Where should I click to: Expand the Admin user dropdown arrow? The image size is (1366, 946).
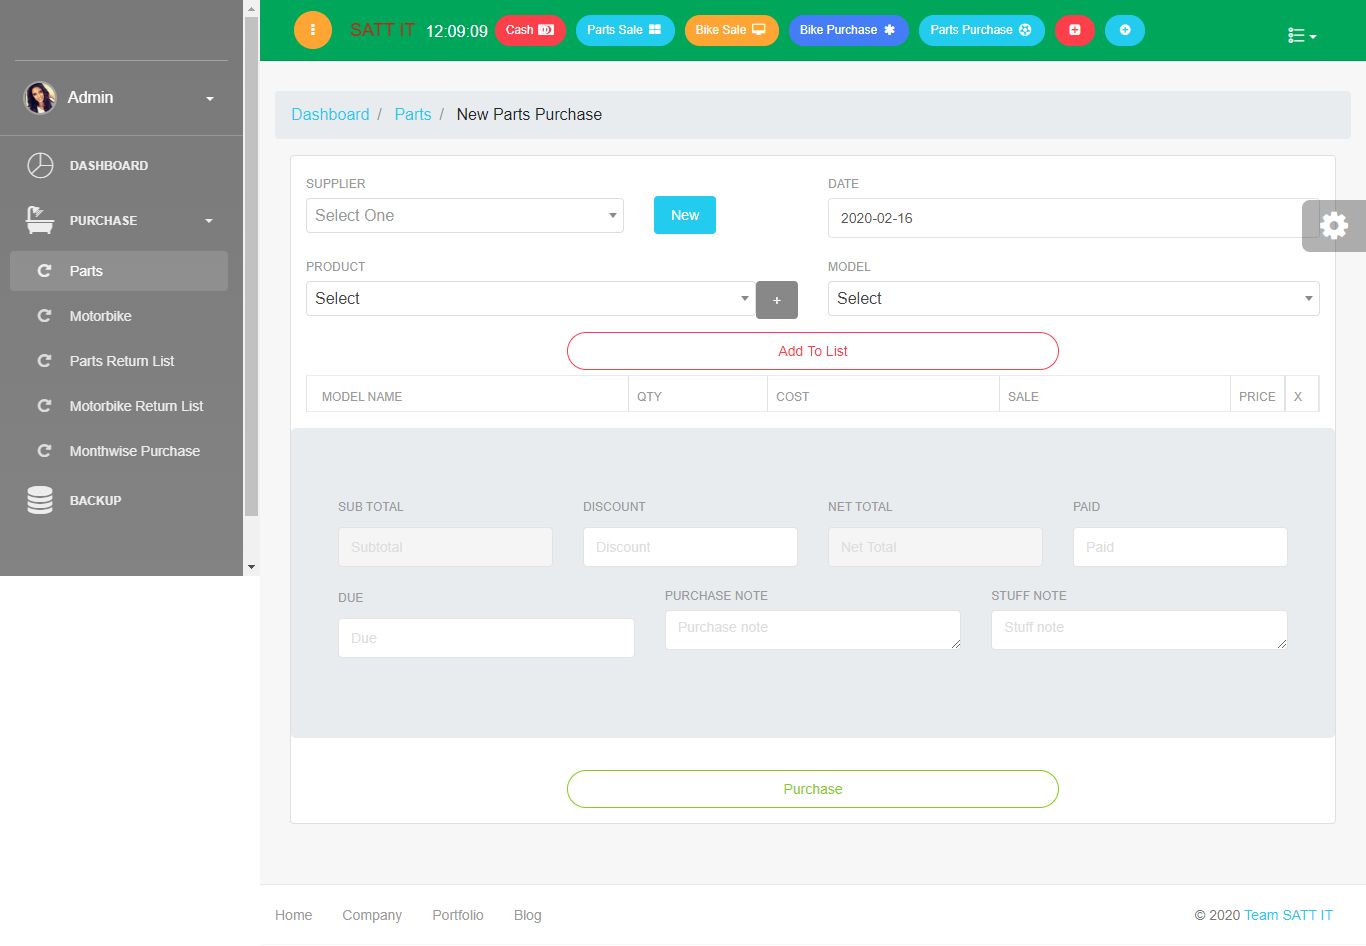click(210, 99)
